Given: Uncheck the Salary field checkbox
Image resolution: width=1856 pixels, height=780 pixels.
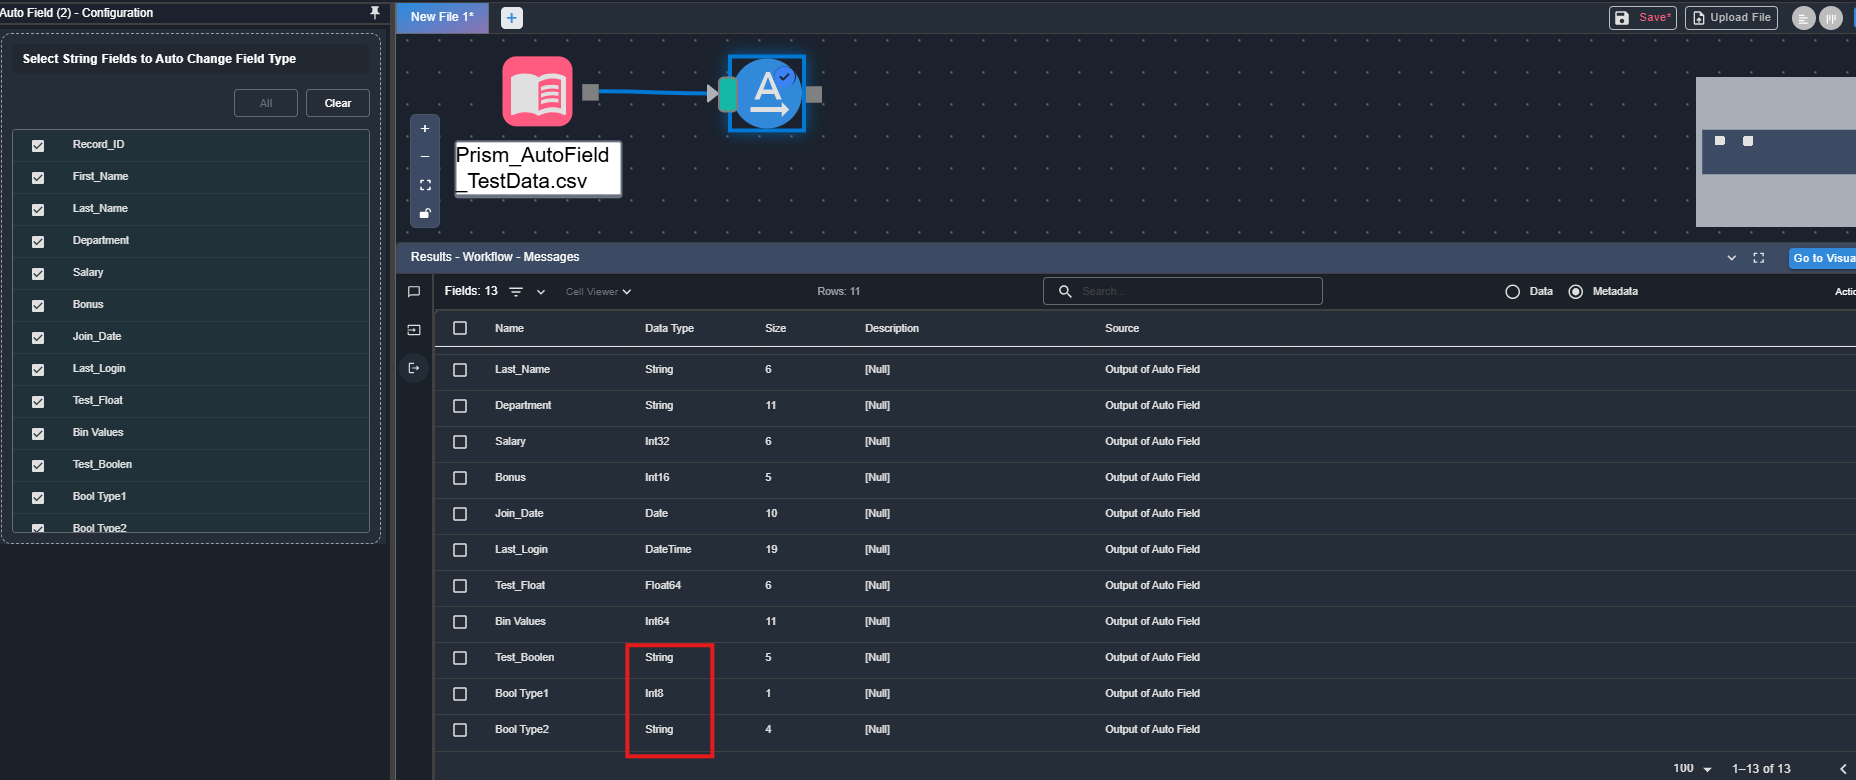Looking at the screenshot, I should coord(38,274).
